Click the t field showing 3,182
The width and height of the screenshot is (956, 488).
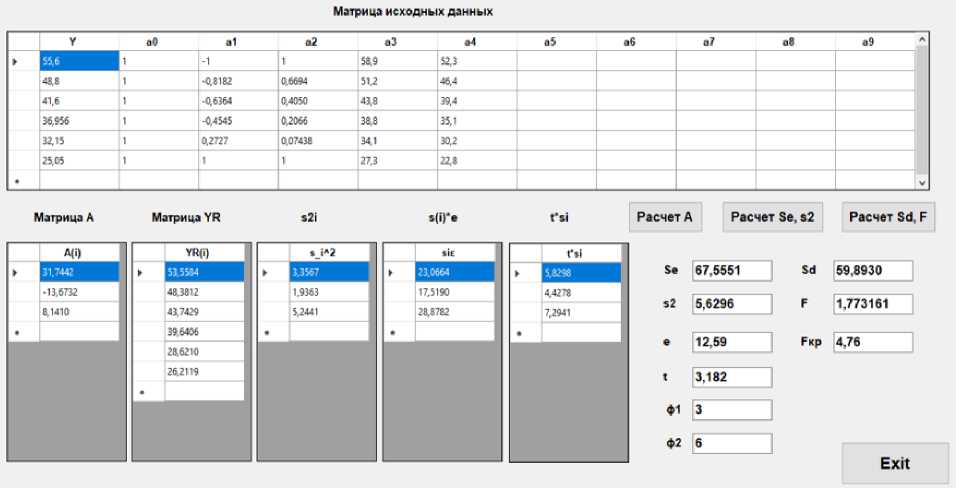(x=732, y=377)
